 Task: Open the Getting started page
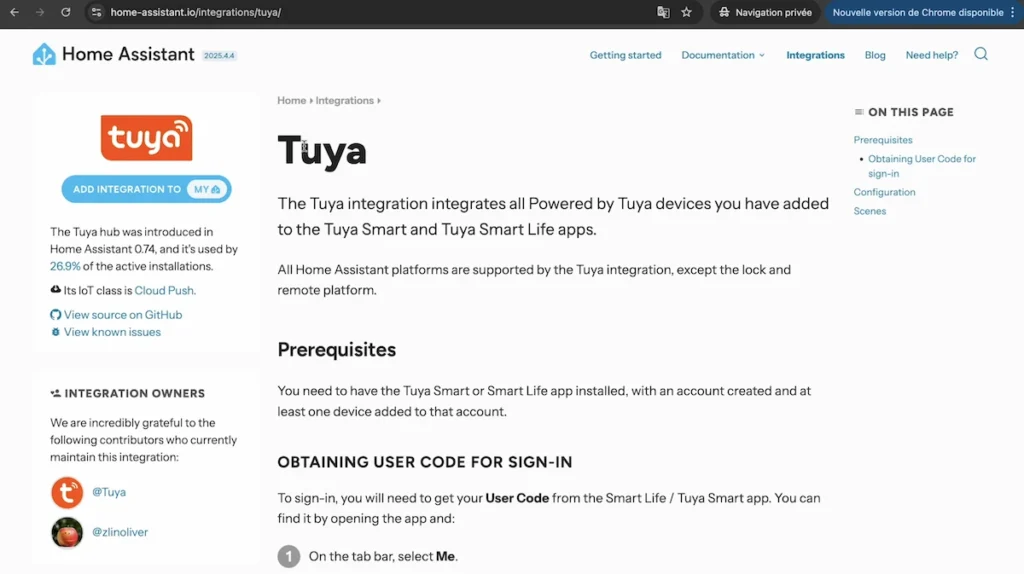point(625,56)
